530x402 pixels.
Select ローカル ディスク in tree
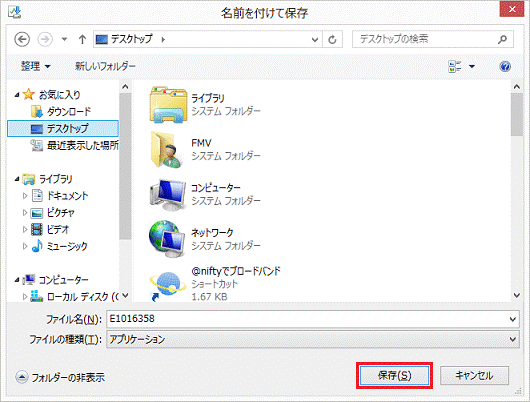(82, 297)
